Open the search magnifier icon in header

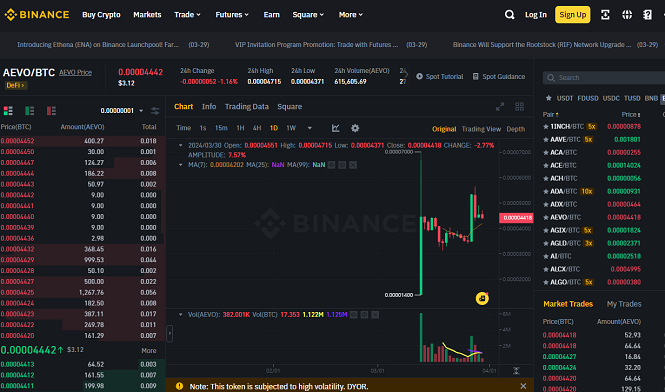pyautogui.click(x=509, y=15)
